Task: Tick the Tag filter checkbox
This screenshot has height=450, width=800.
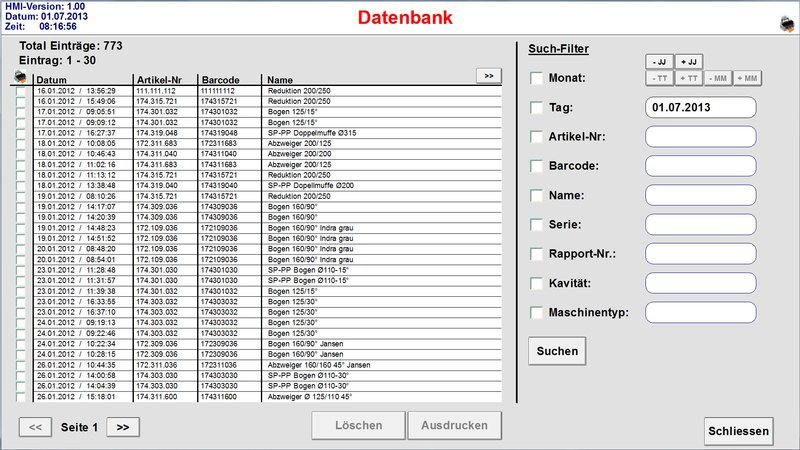Action: click(x=537, y=107)
